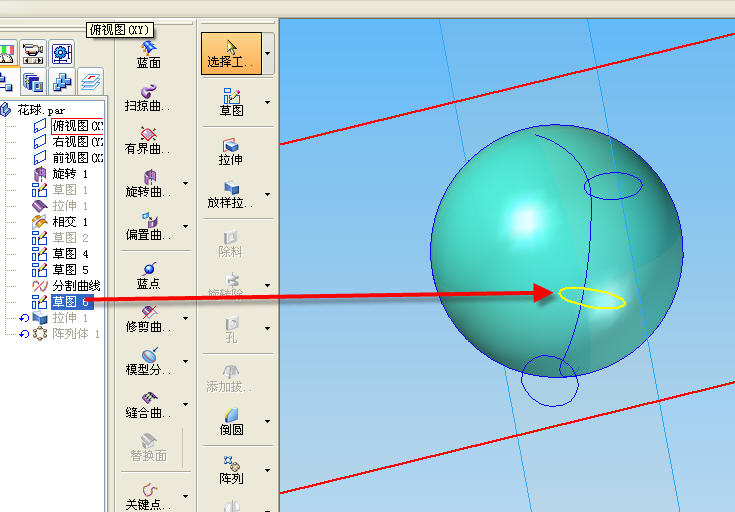The image size is (735, 512).
Task: Start the 草图 sketch command in toolbar
Action: click(x=231, y=102)
